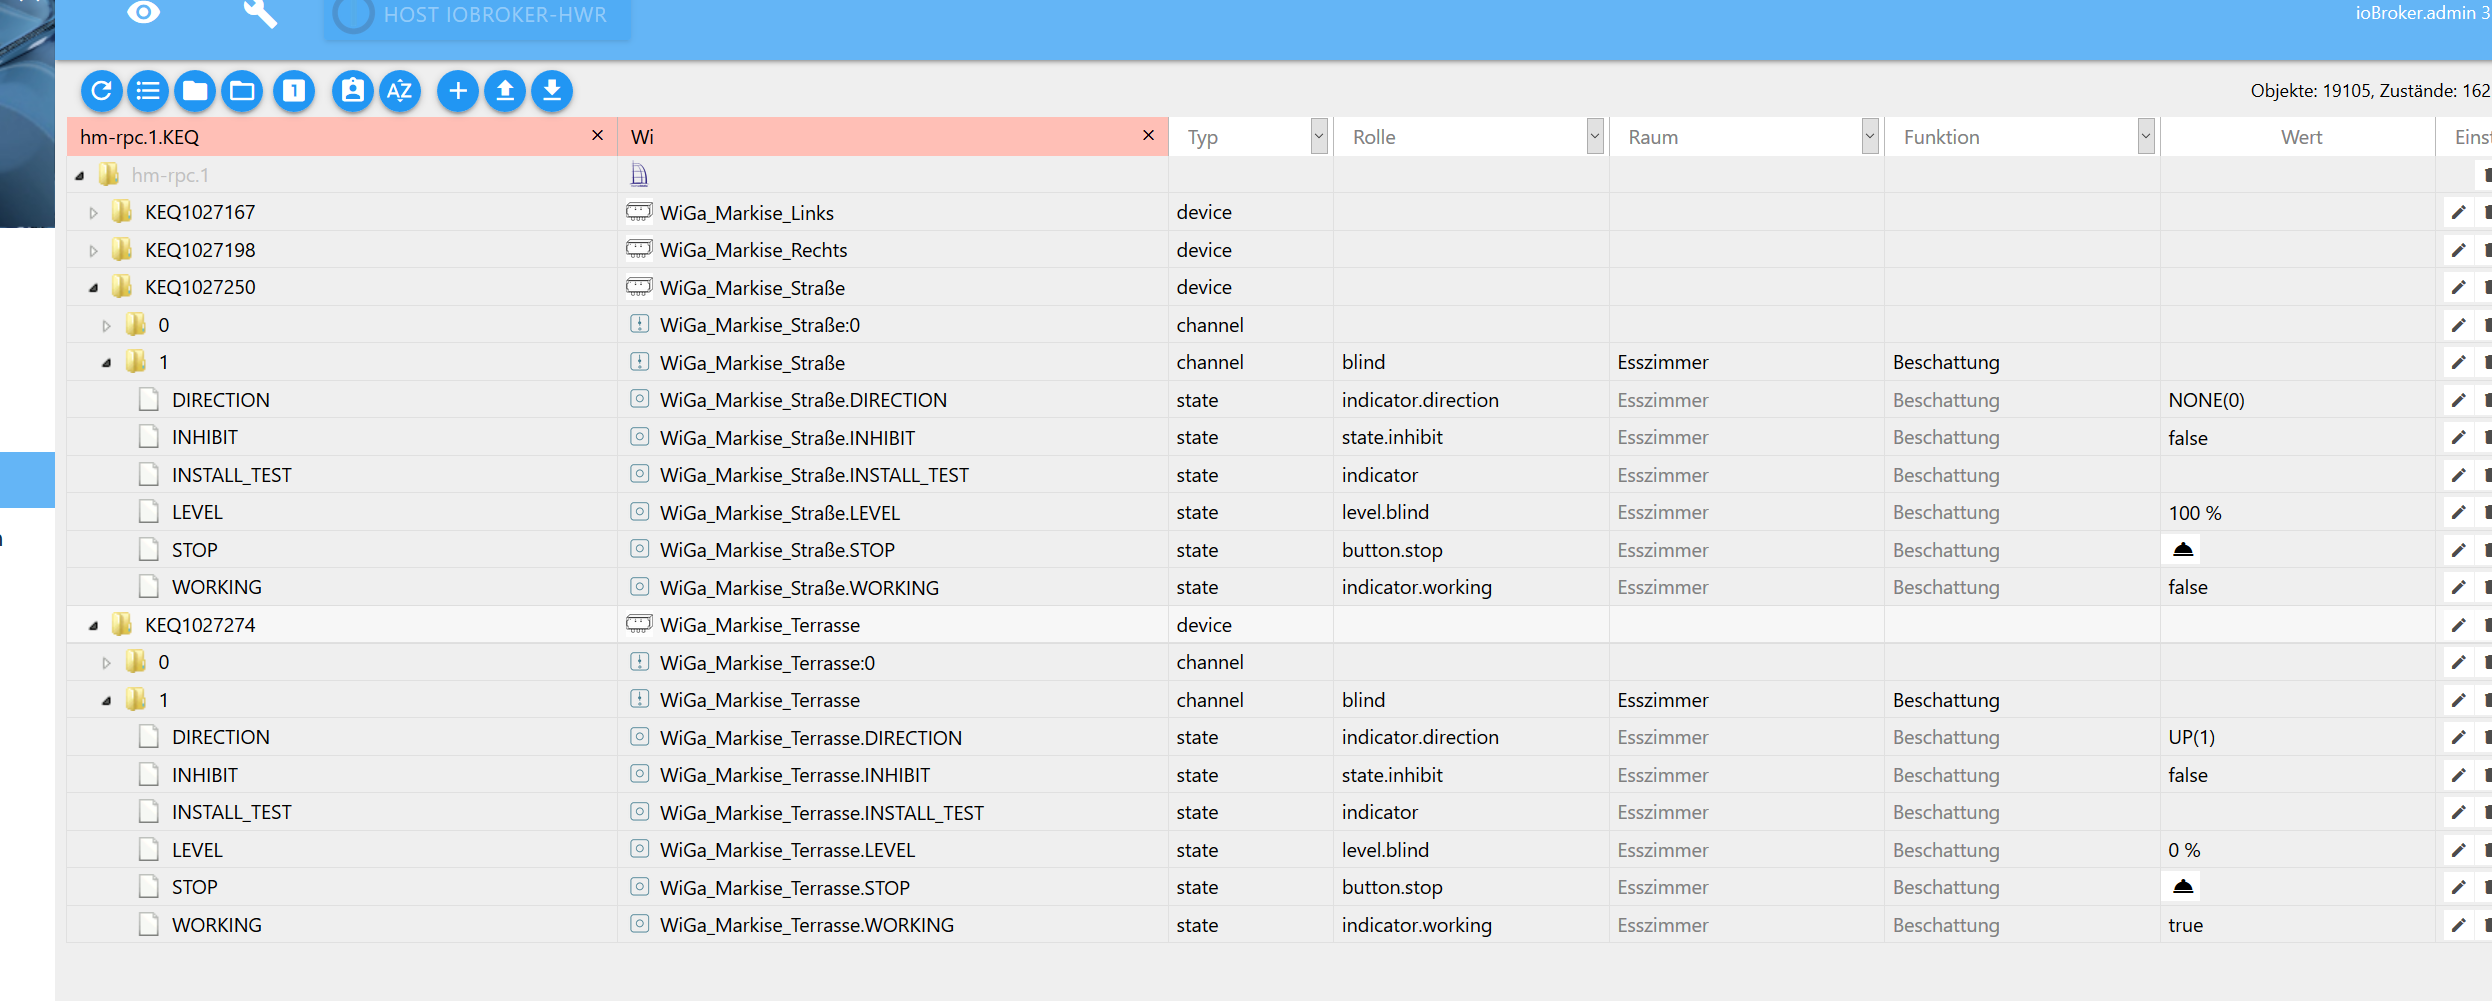Click the download objects arrow icon
The width and height of the screenshot is (2492, 1001).
(552, 91)
